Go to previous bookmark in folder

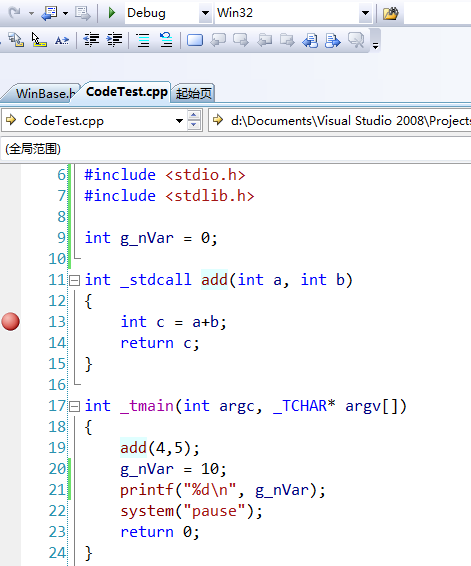point(265,40)
